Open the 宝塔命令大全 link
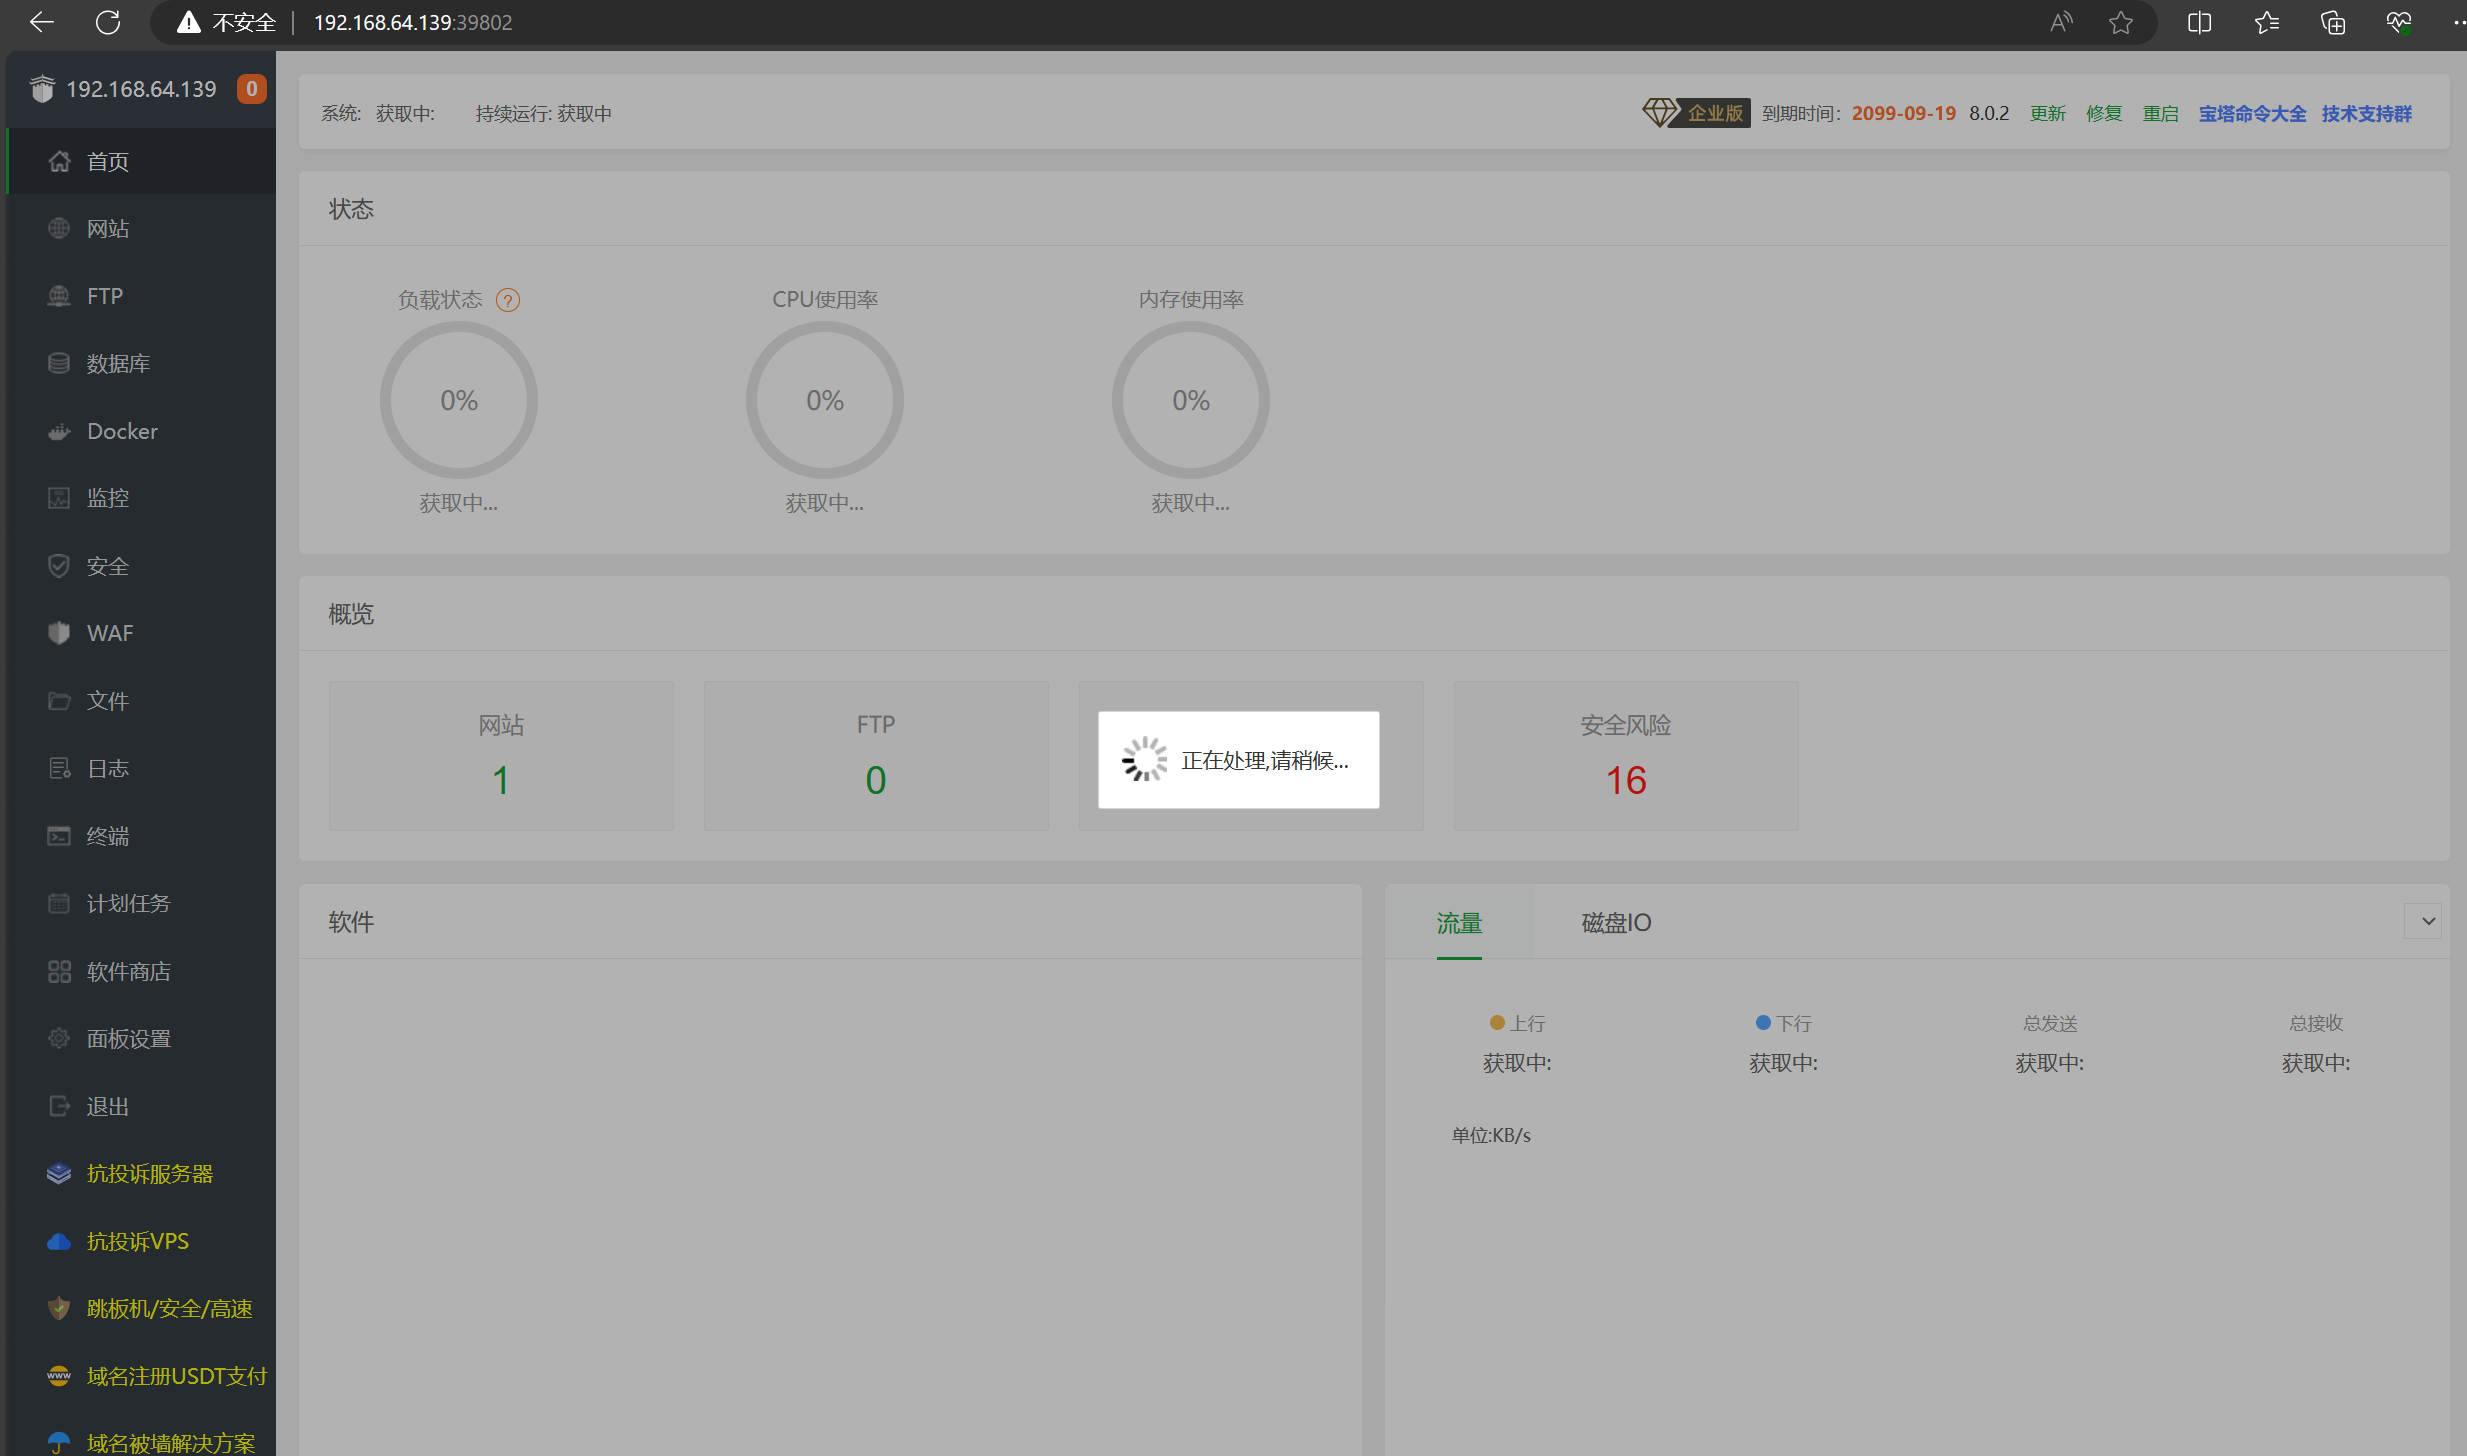This screenshot has width=2467, height=1456. (x=2252, y=114)
